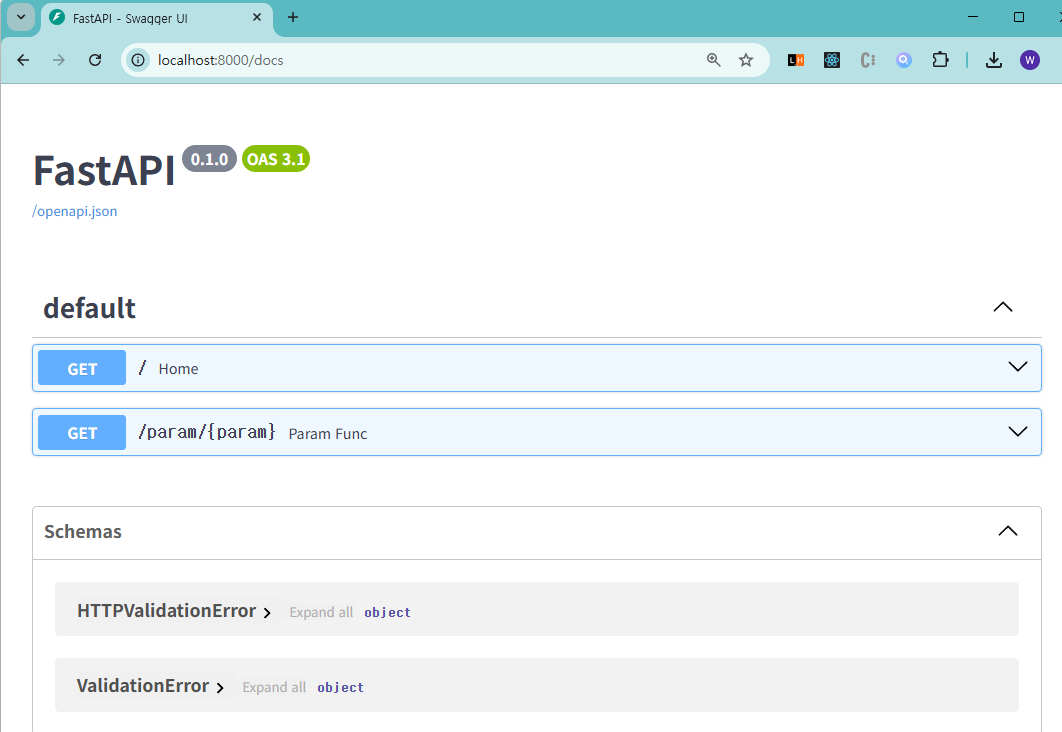Maximize the browser window

pos(1019,17)
